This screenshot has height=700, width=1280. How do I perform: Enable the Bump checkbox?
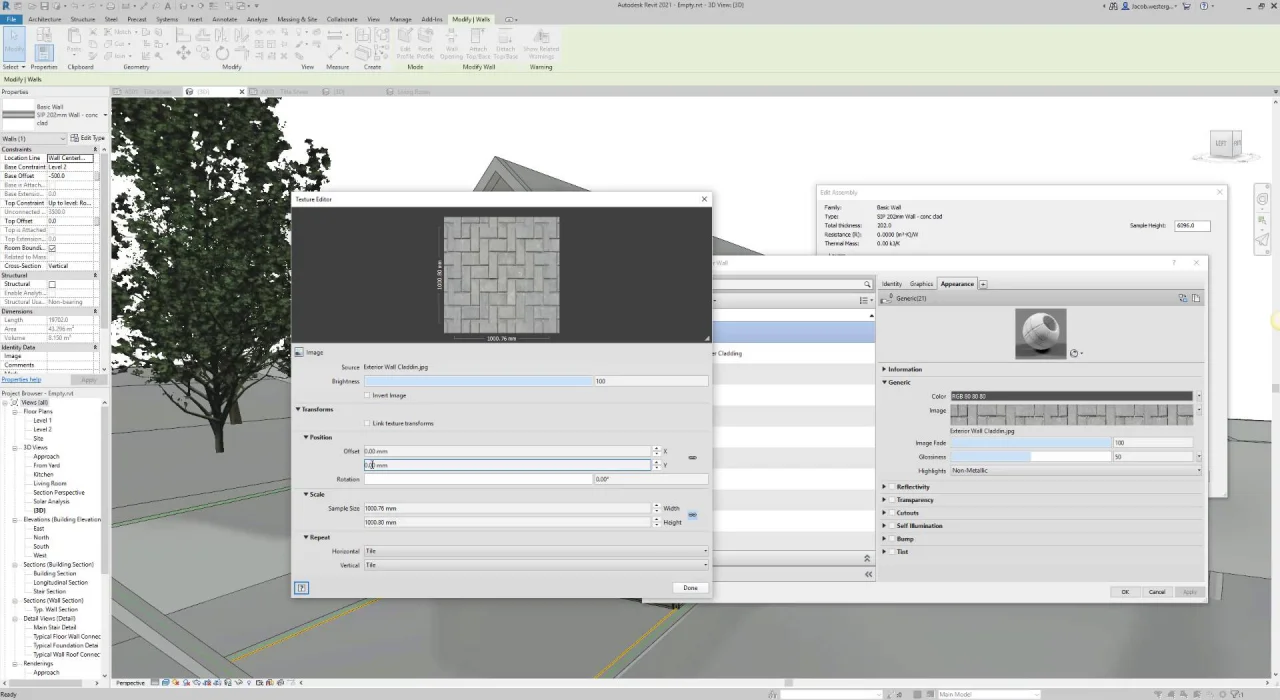point(893,539)
